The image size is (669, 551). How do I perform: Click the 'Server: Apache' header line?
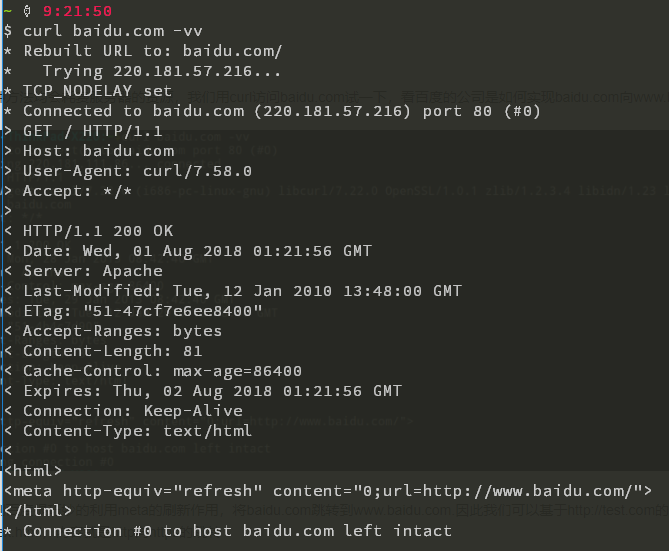[x=93, y=271]
